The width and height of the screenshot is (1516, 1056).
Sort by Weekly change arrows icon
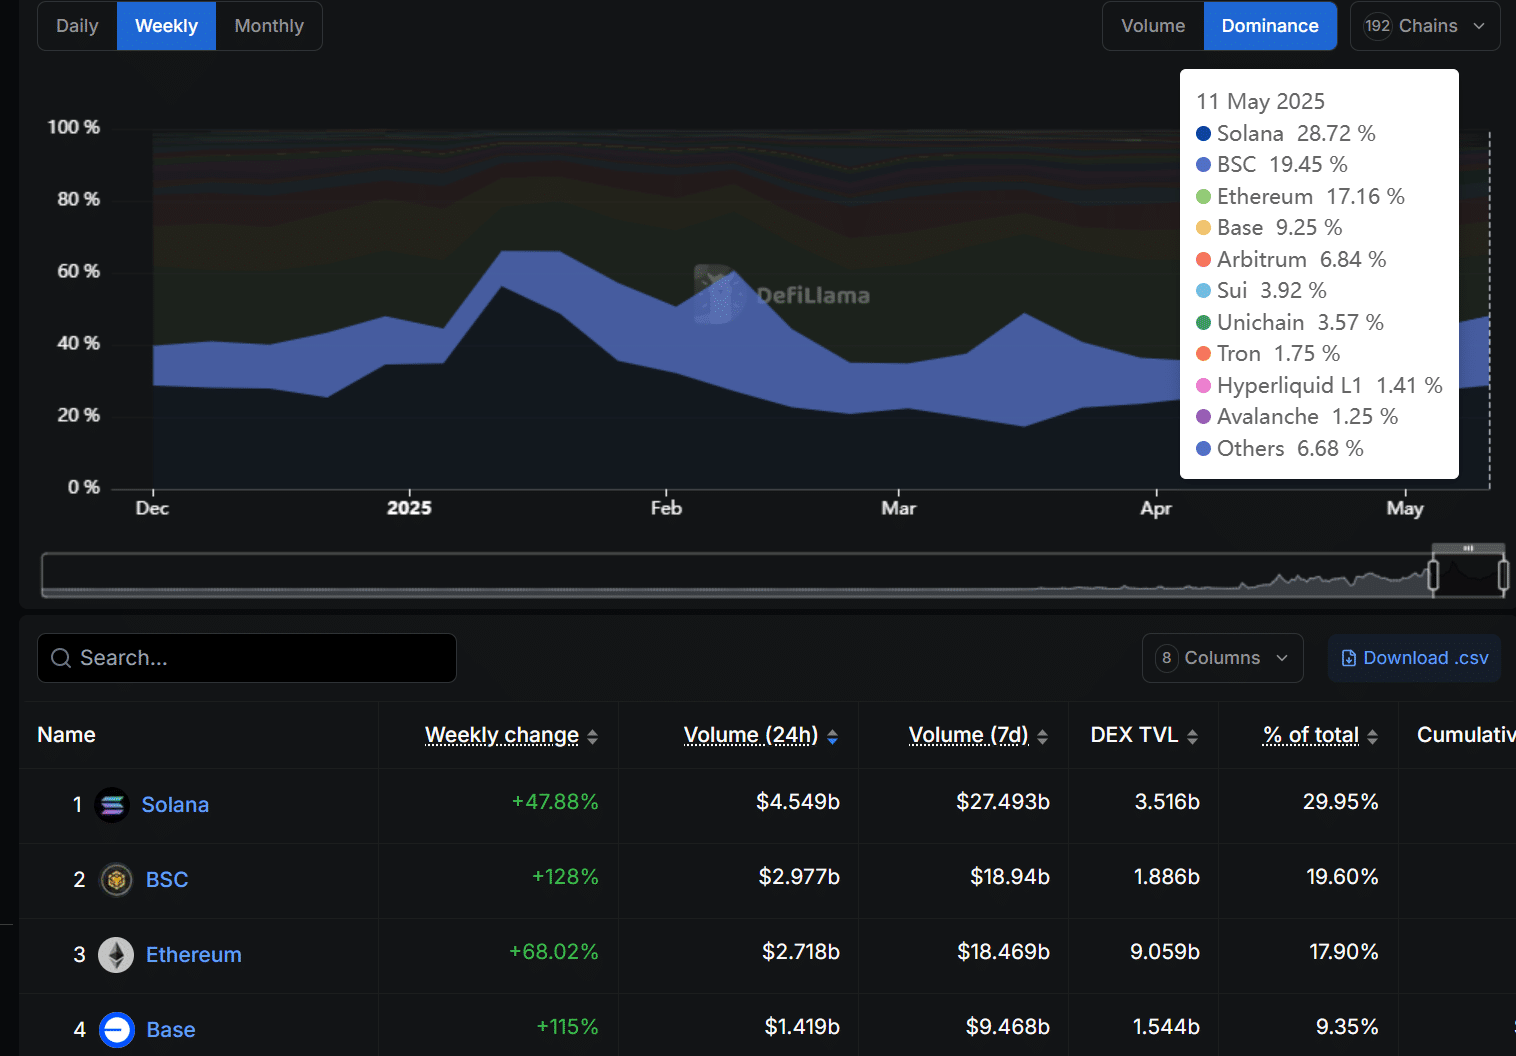coord(593,737)
